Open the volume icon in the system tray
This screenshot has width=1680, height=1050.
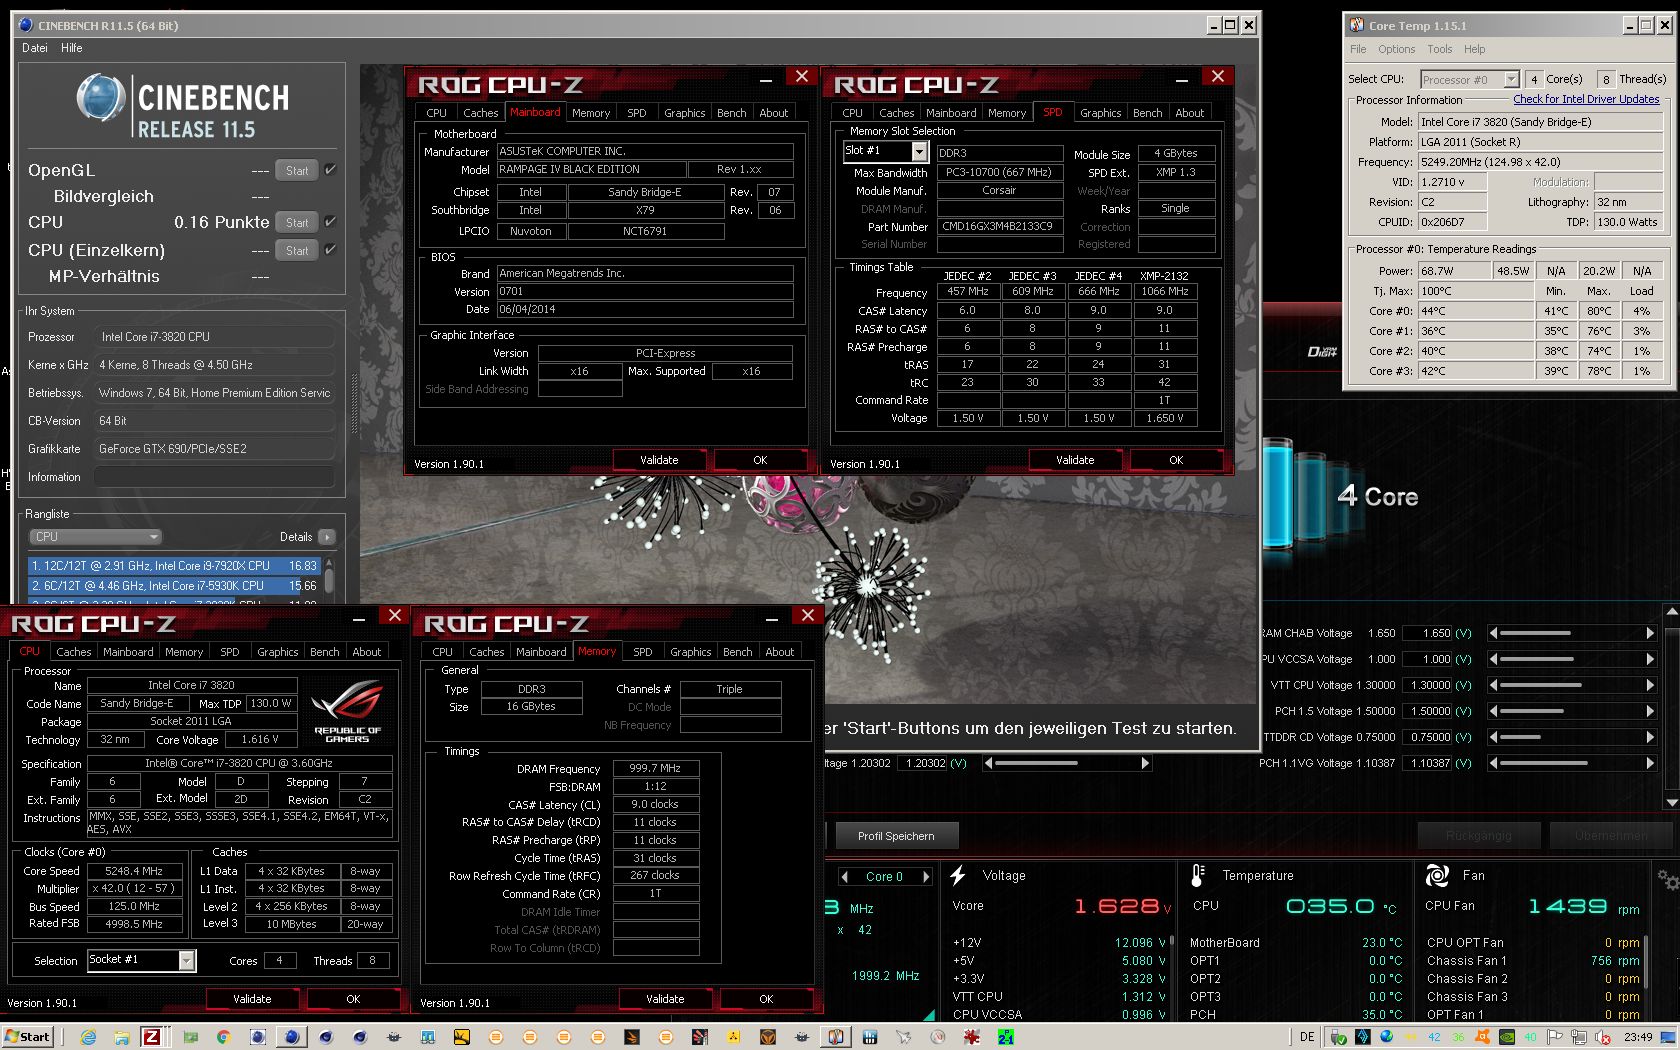pyautogui.click(x=1603, y=1037)
